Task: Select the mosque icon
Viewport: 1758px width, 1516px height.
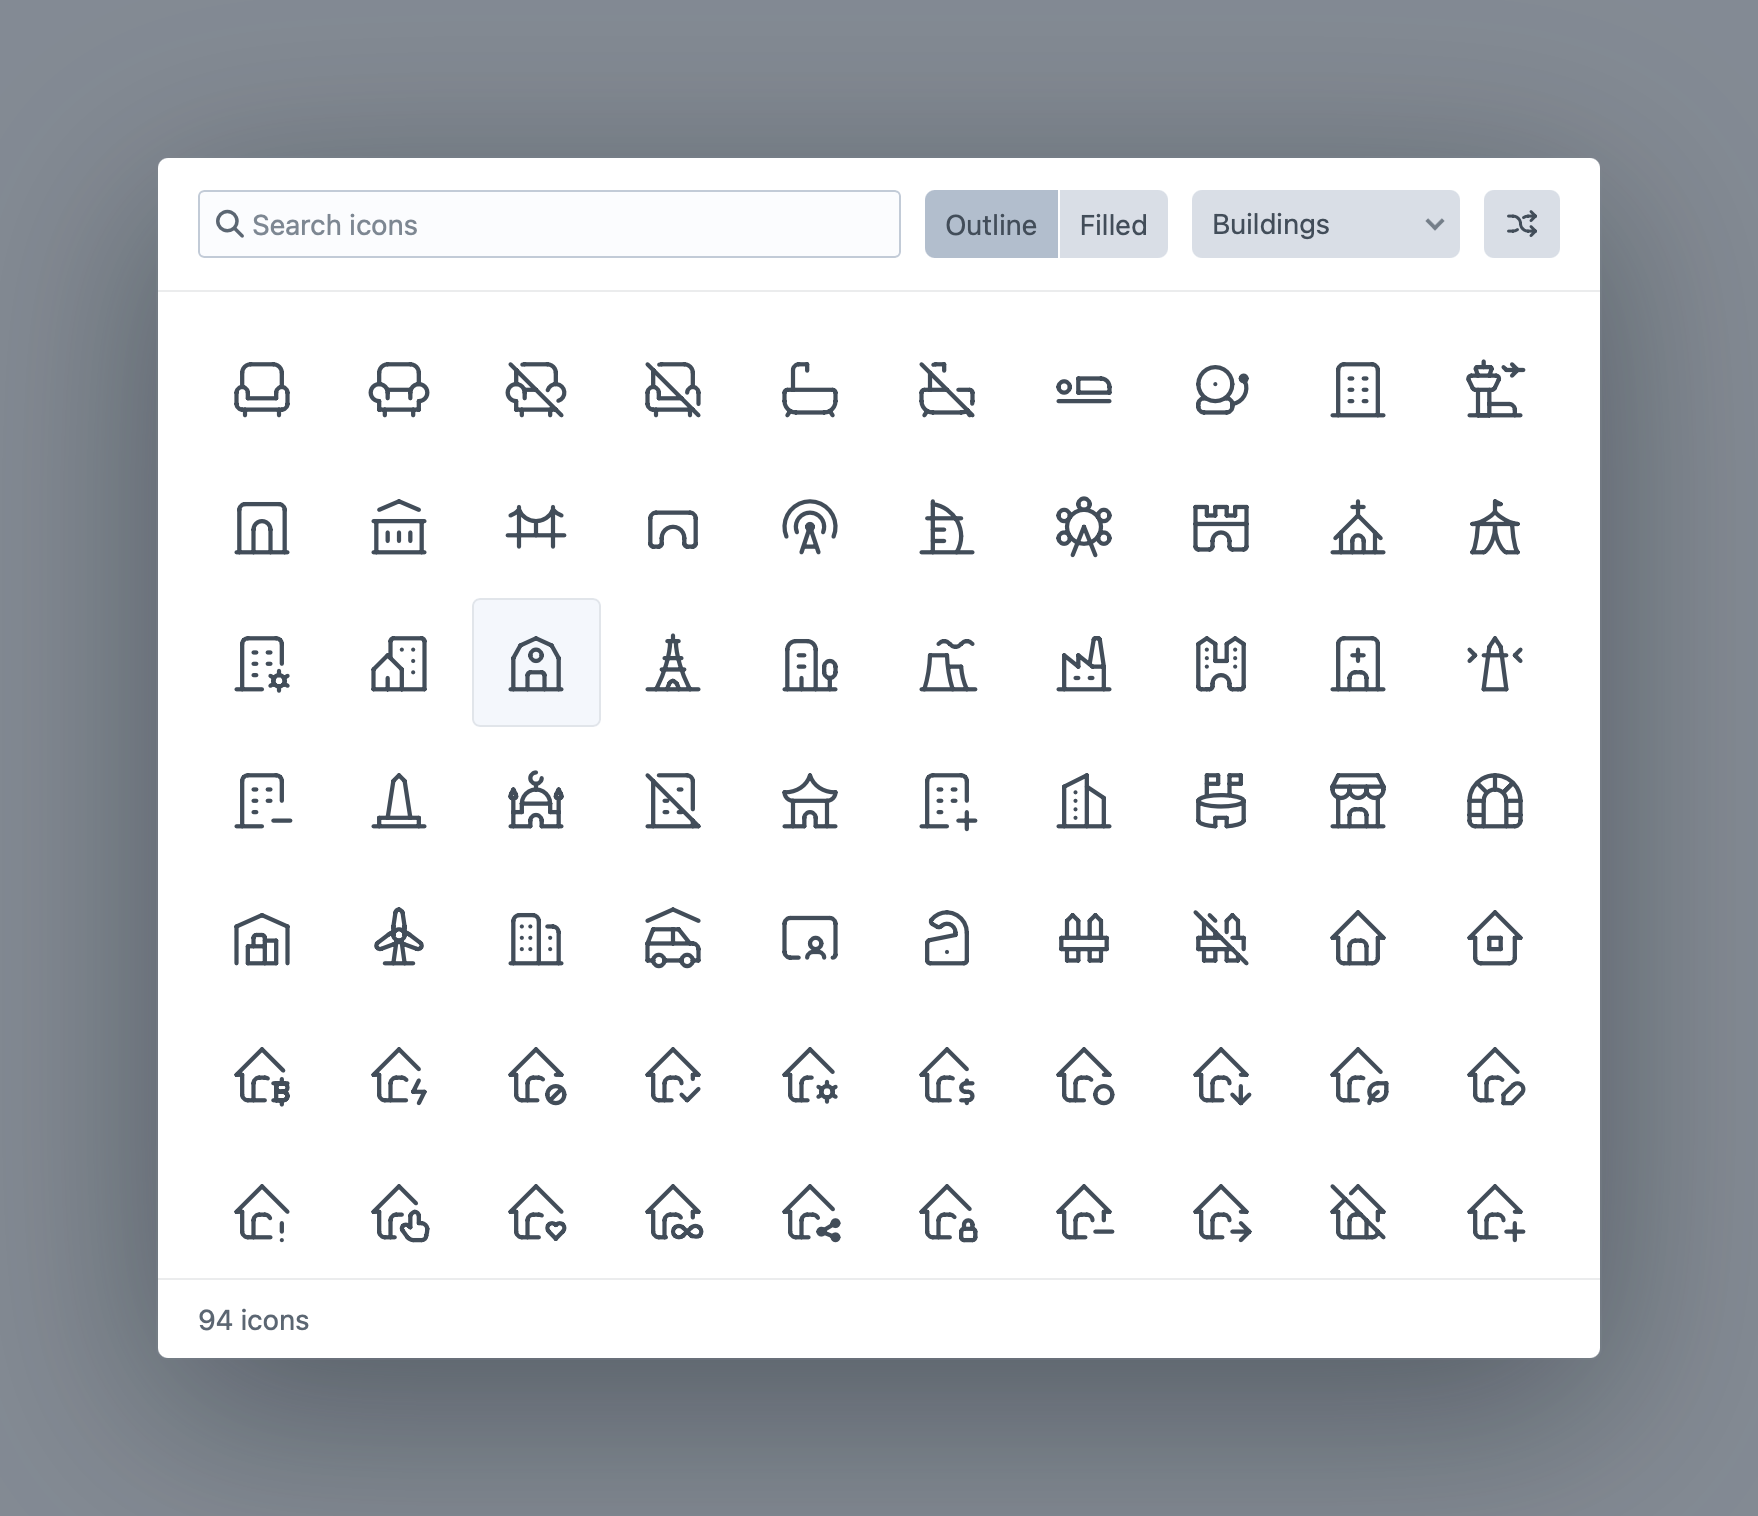Action: point(536,800)
